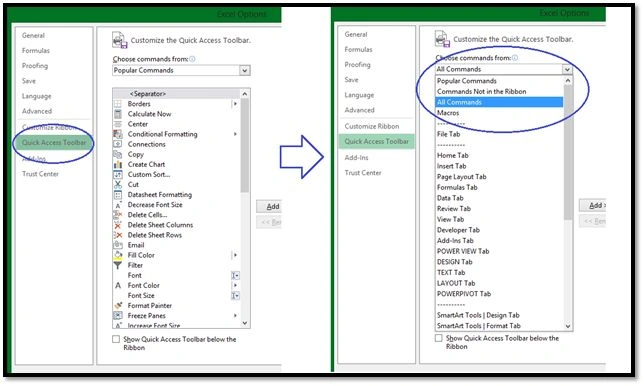Open Save category in right dialog
The height and width of the screenshot is (386, 644).
pyautogui.click(x=352, y=80)
